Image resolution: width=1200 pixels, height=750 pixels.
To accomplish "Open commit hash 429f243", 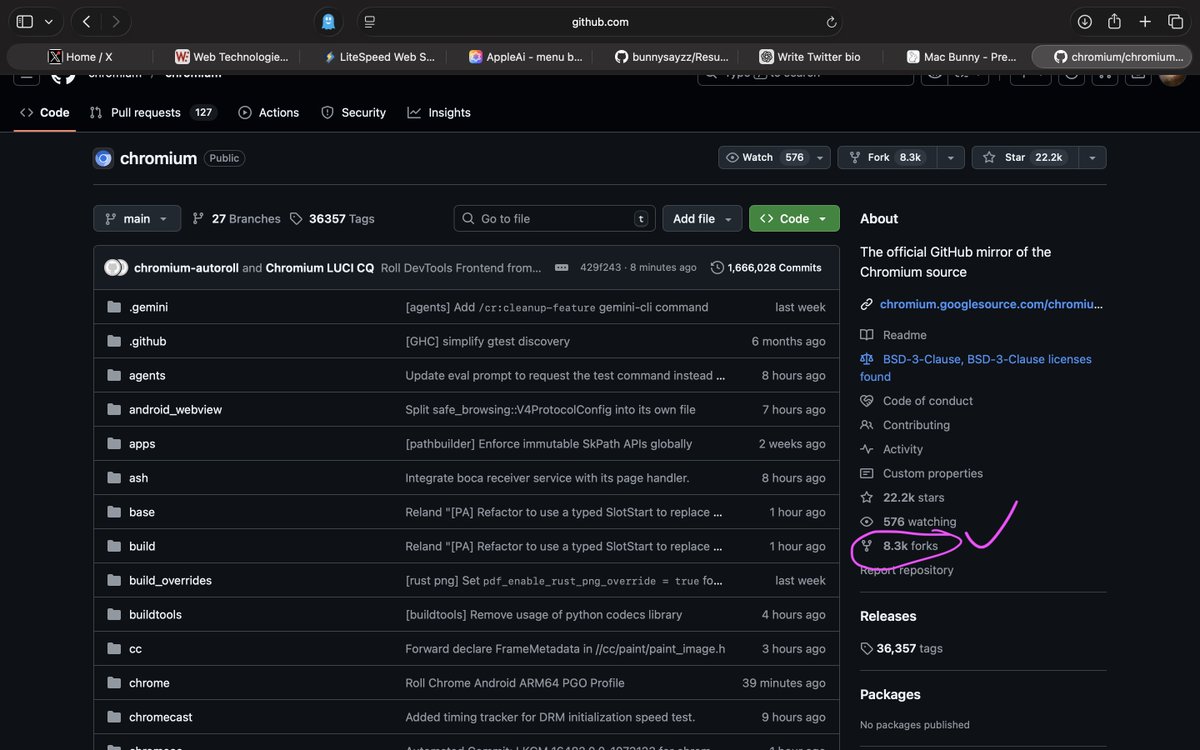I will point(600,268).
